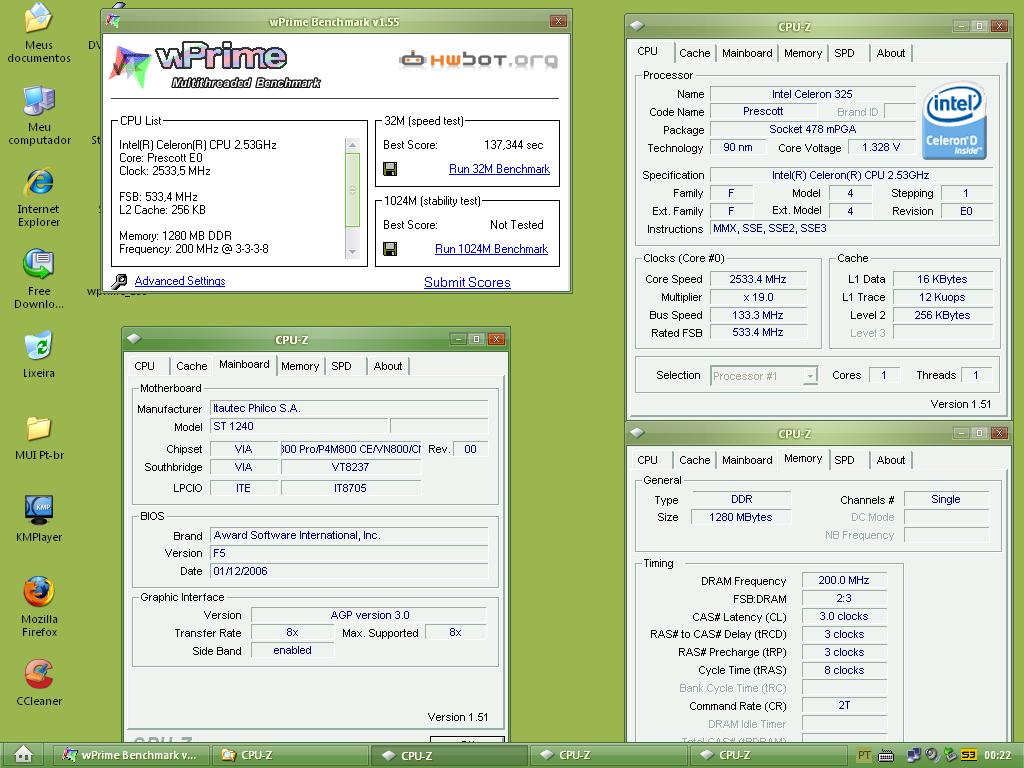Click the Advanced Settings wrench icon
1024x768 pixels.
[x=120, y=281]
